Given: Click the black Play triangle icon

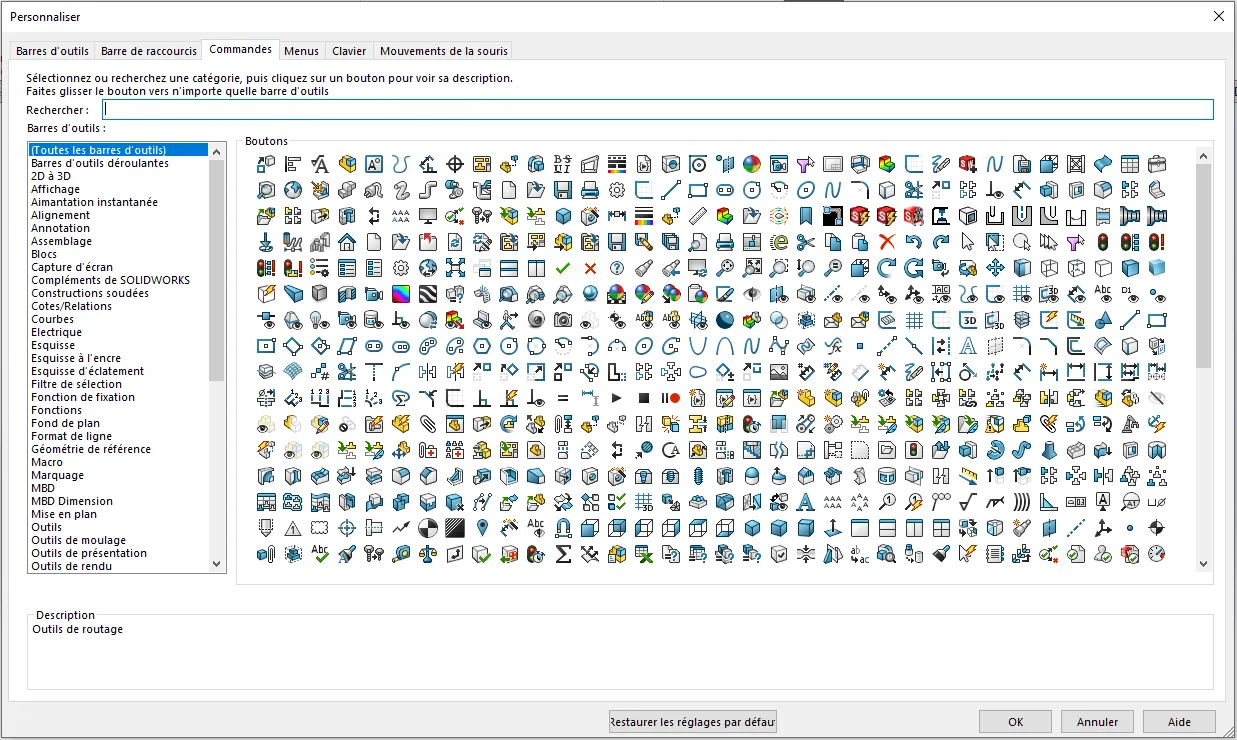Looking at the screenshot, I should [x=617, y=398].
